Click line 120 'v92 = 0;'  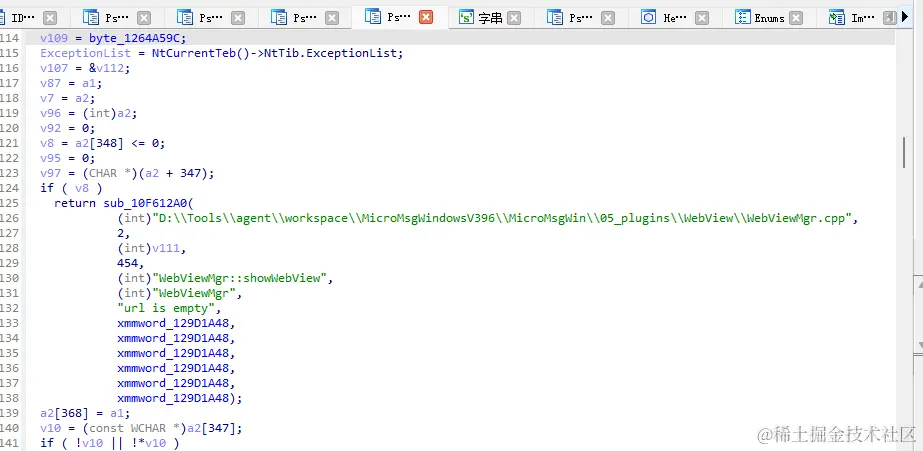pyautogui.click(x=67, y=128)
